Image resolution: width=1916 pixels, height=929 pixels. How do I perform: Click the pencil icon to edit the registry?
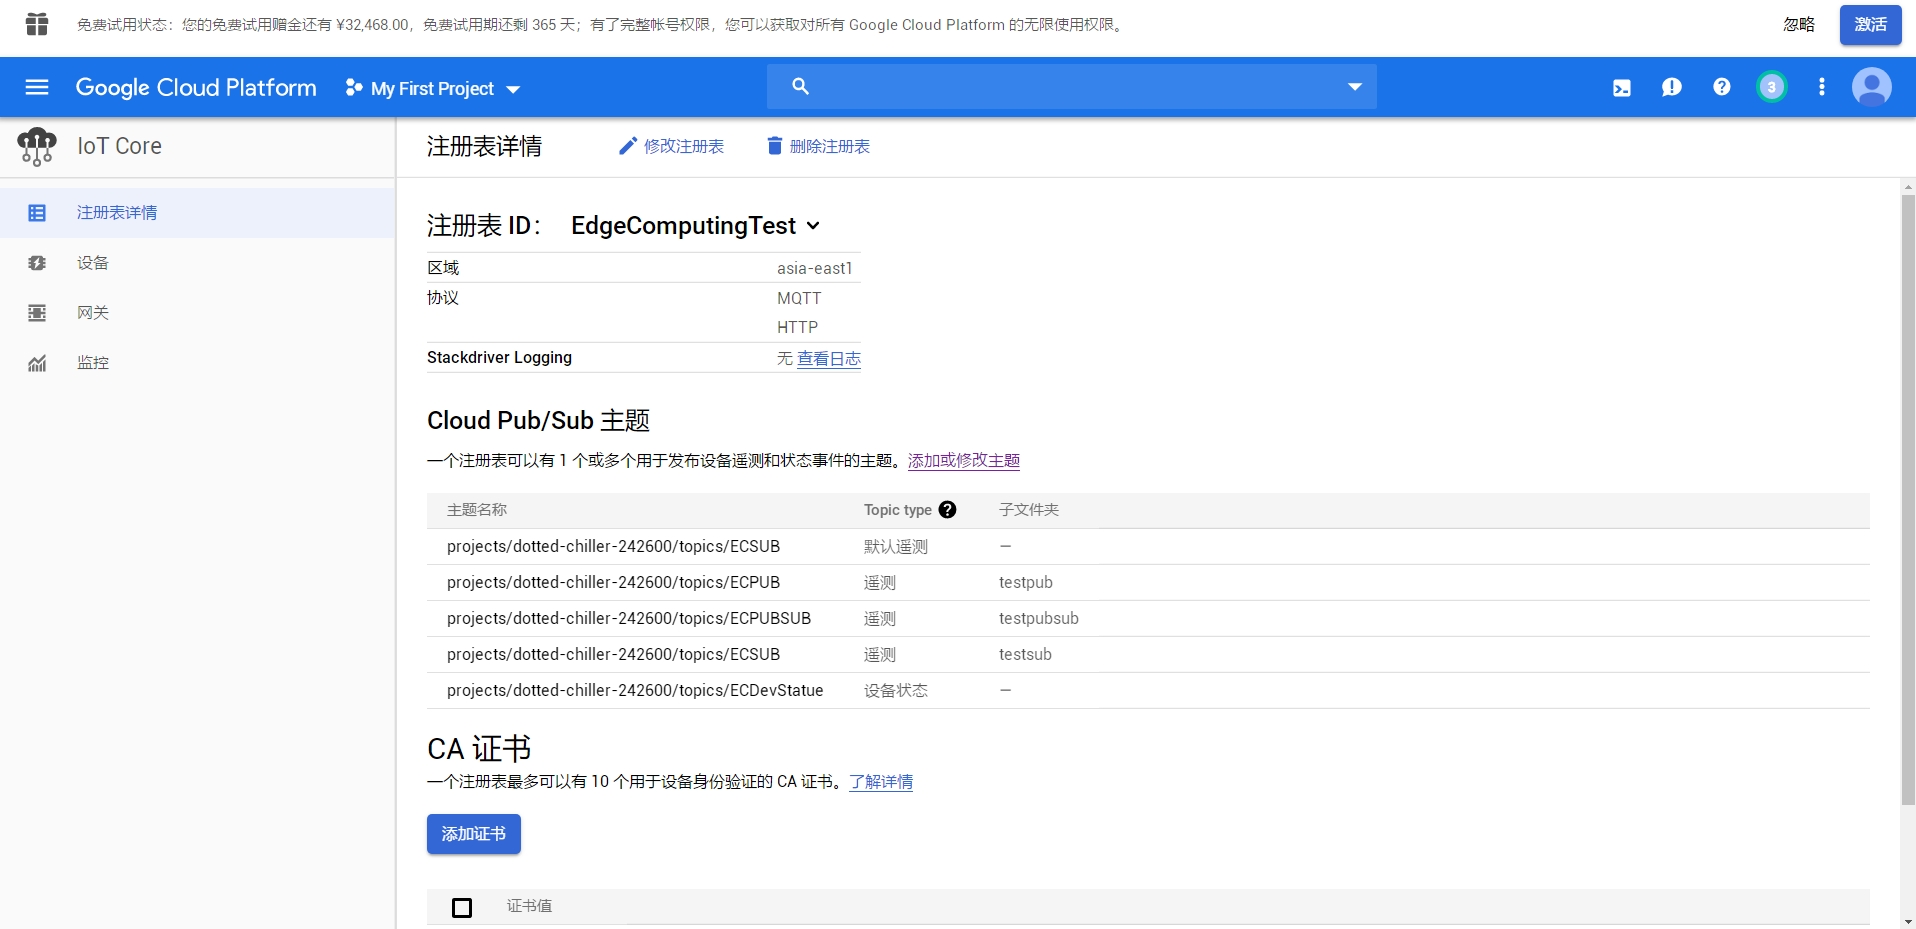point(628,145)
